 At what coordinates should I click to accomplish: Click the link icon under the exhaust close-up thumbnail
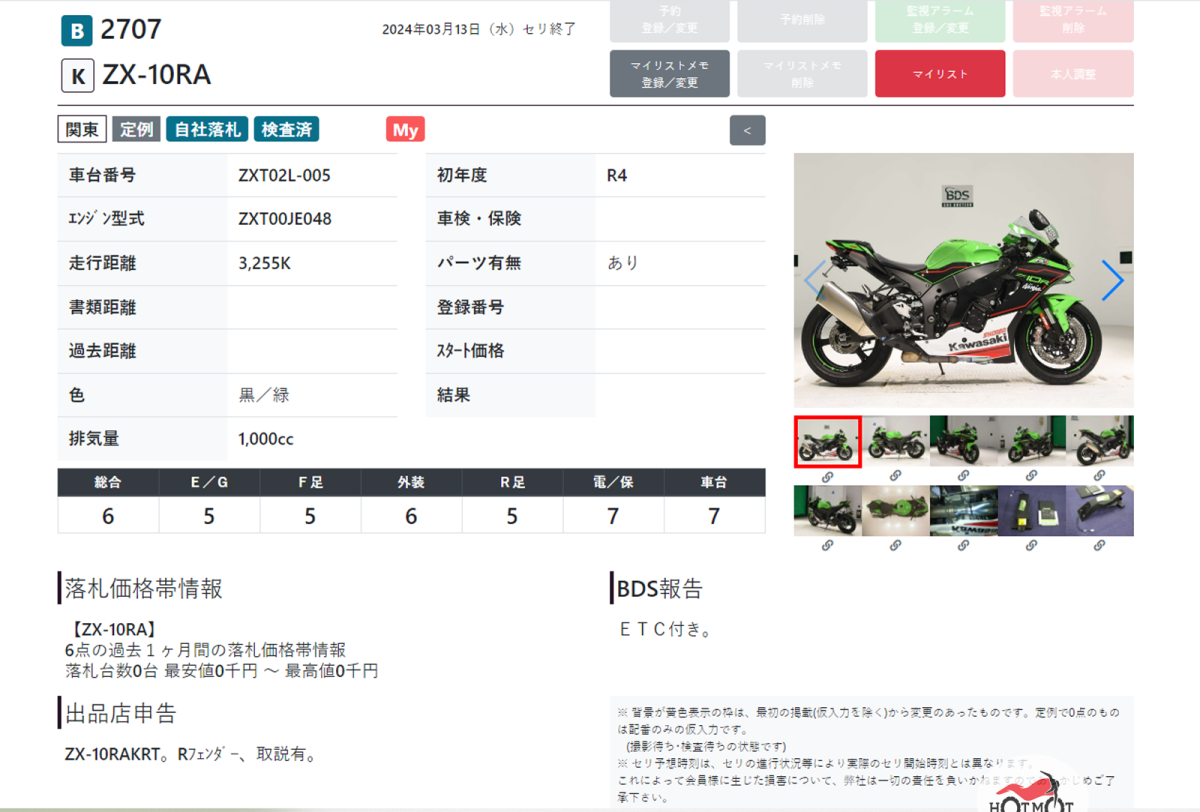coord(964,546)
